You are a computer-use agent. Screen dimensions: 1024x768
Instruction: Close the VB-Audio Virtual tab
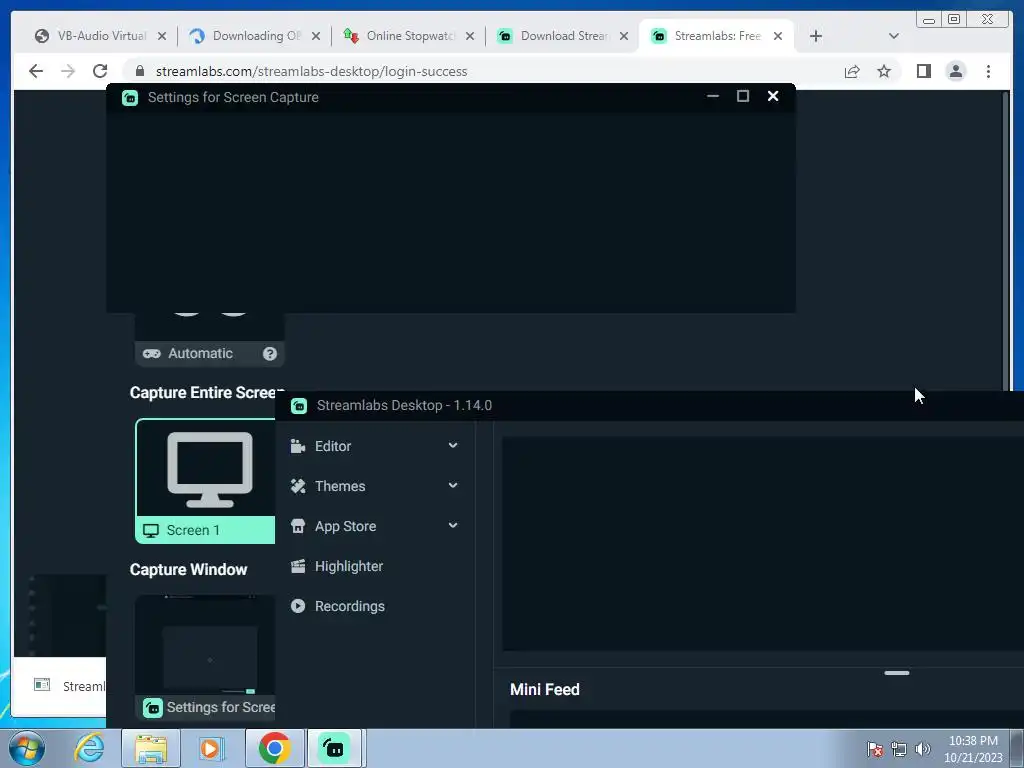click(x=162, y=36)
